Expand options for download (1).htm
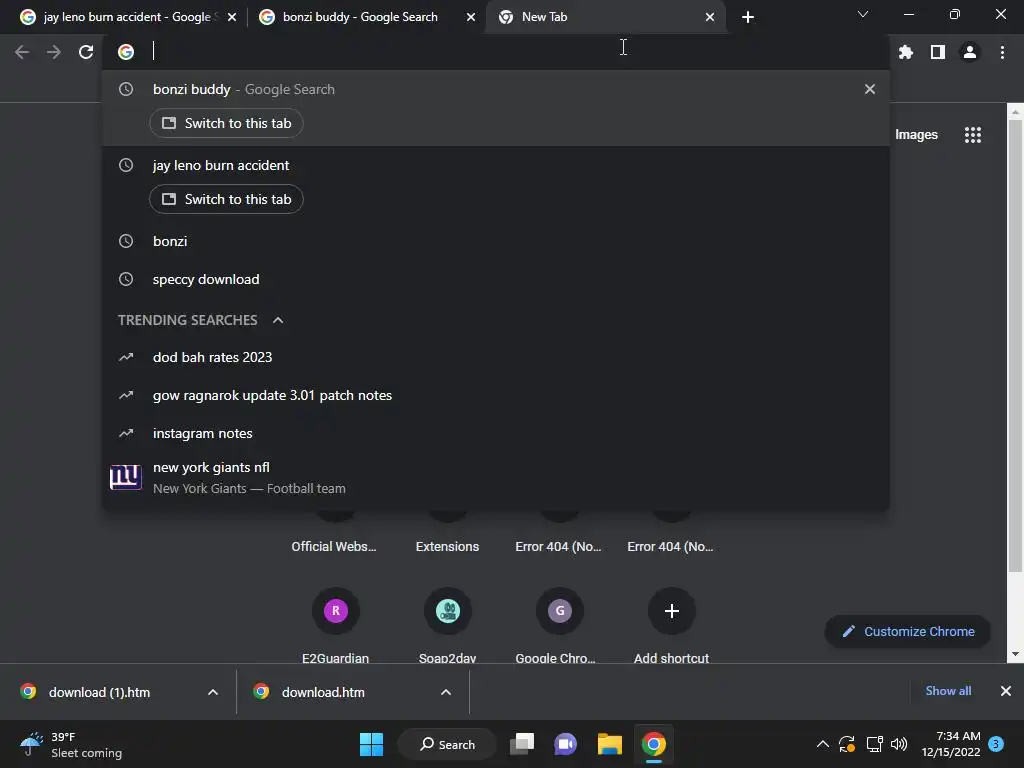The image size is (1024, 768). (x=213, y=692)
